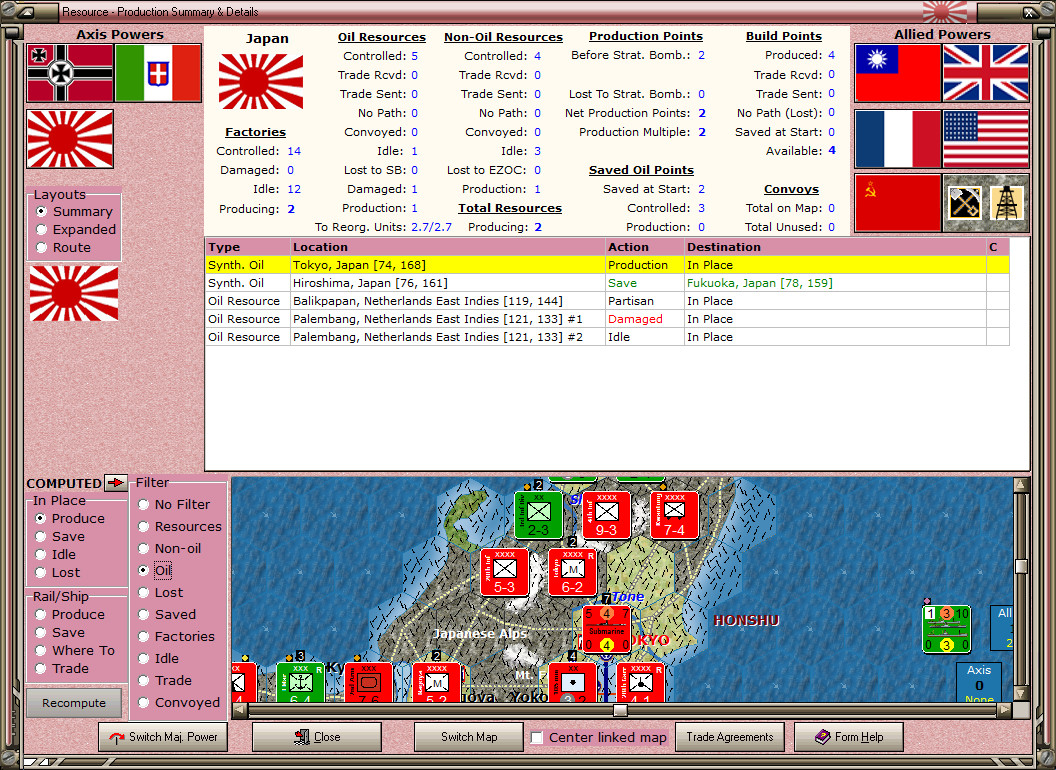
Task: Select the No Filter option
Action: coord(143,506)
